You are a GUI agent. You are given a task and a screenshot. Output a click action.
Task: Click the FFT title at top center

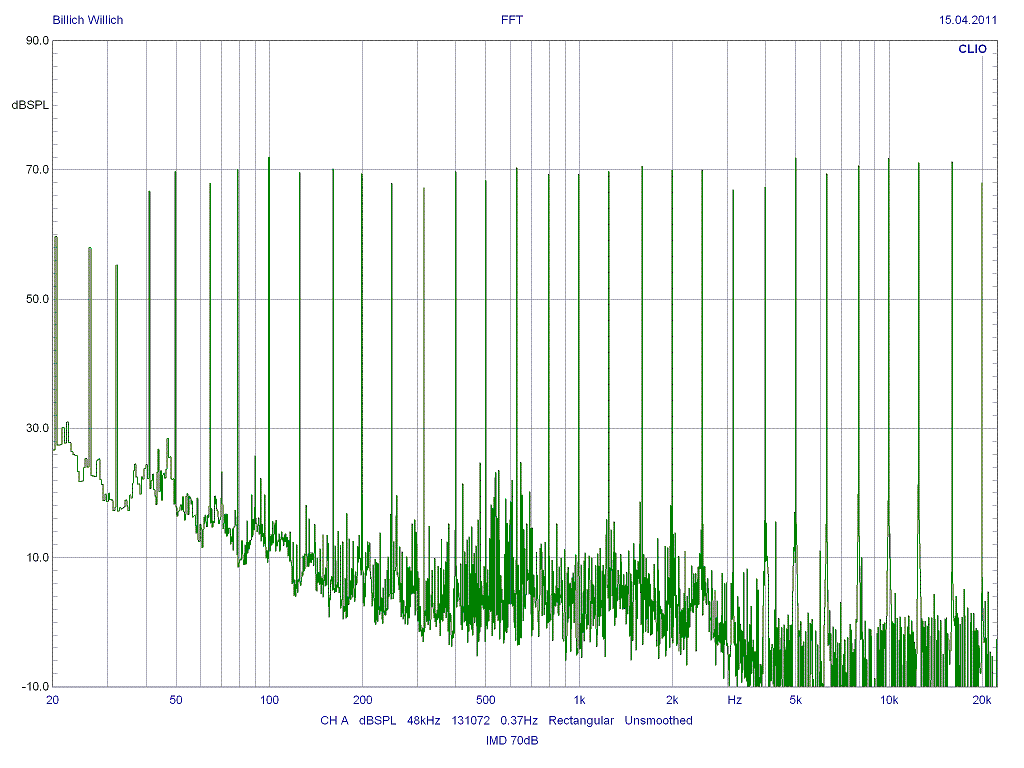coord(511,20)
